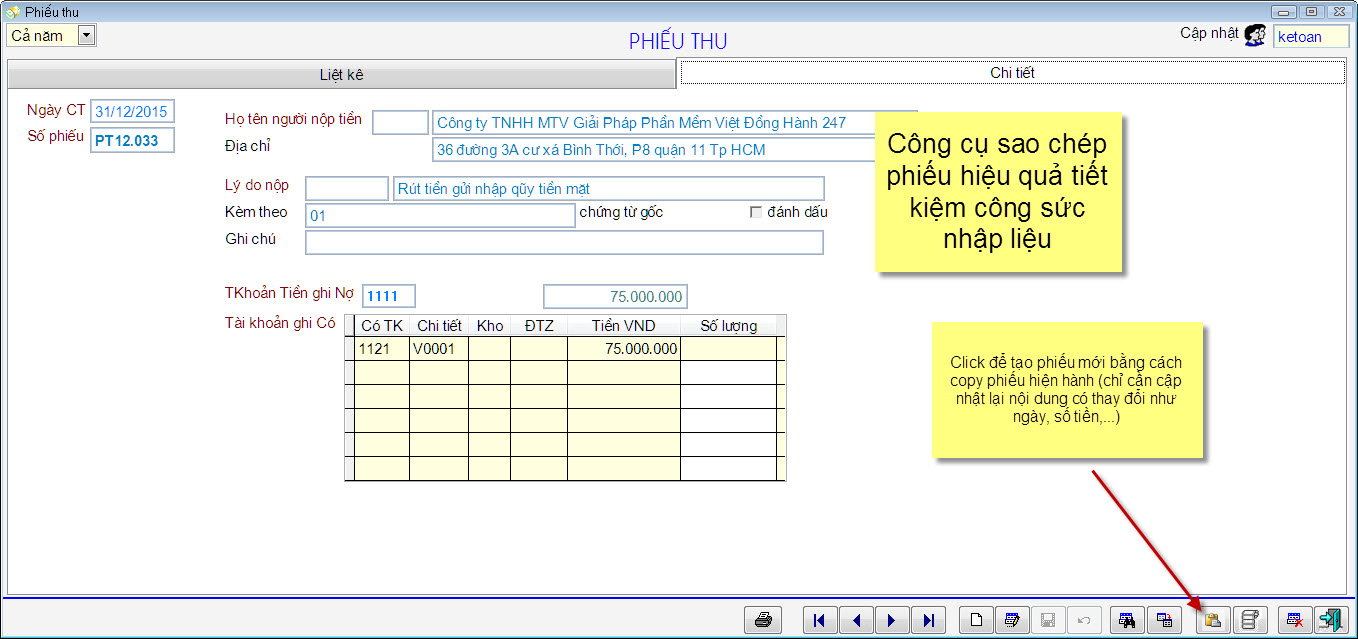The height and width of the screenshot is (639, 1358).
Task: Jump to the last record
Action: coord(928,620)
